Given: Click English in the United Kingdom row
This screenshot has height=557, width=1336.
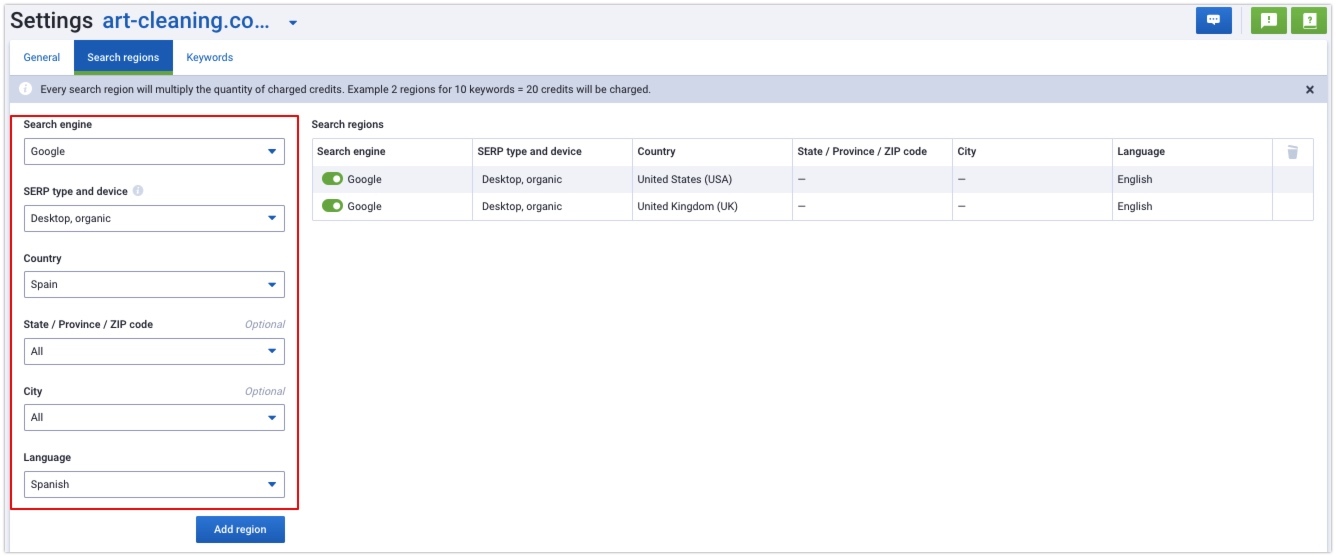Looking at the screenshot, I should [x=1135, y=206].
